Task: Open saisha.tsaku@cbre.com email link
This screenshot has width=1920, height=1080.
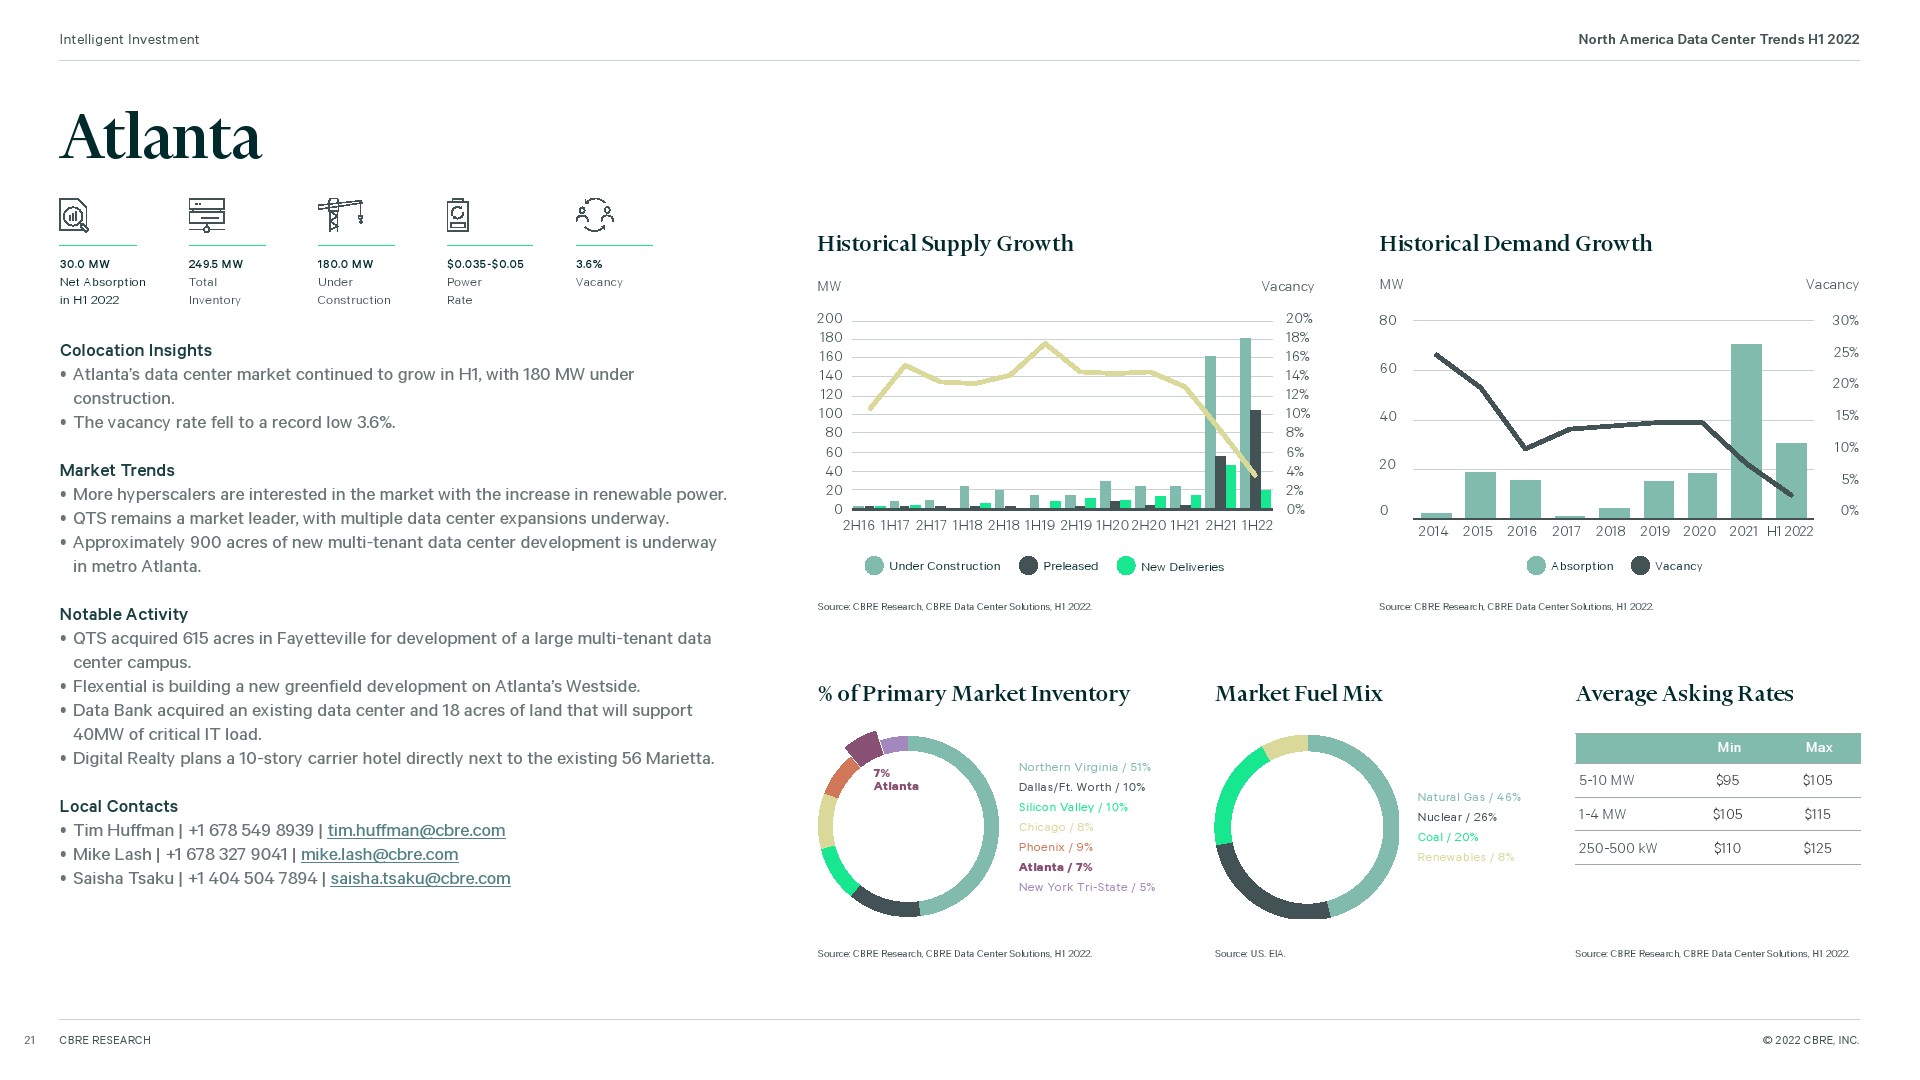Action: coord(420,878)
